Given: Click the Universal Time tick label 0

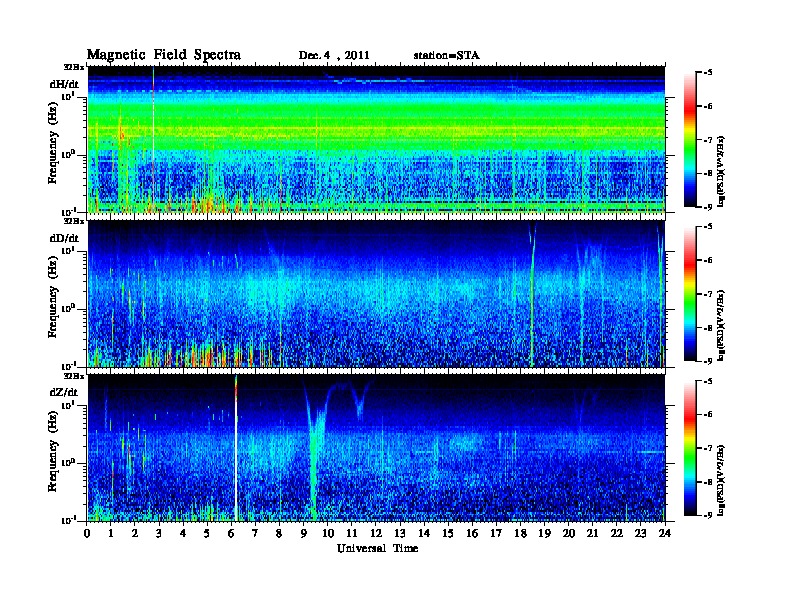Looking at the screenshot, I should click(87, 533).
